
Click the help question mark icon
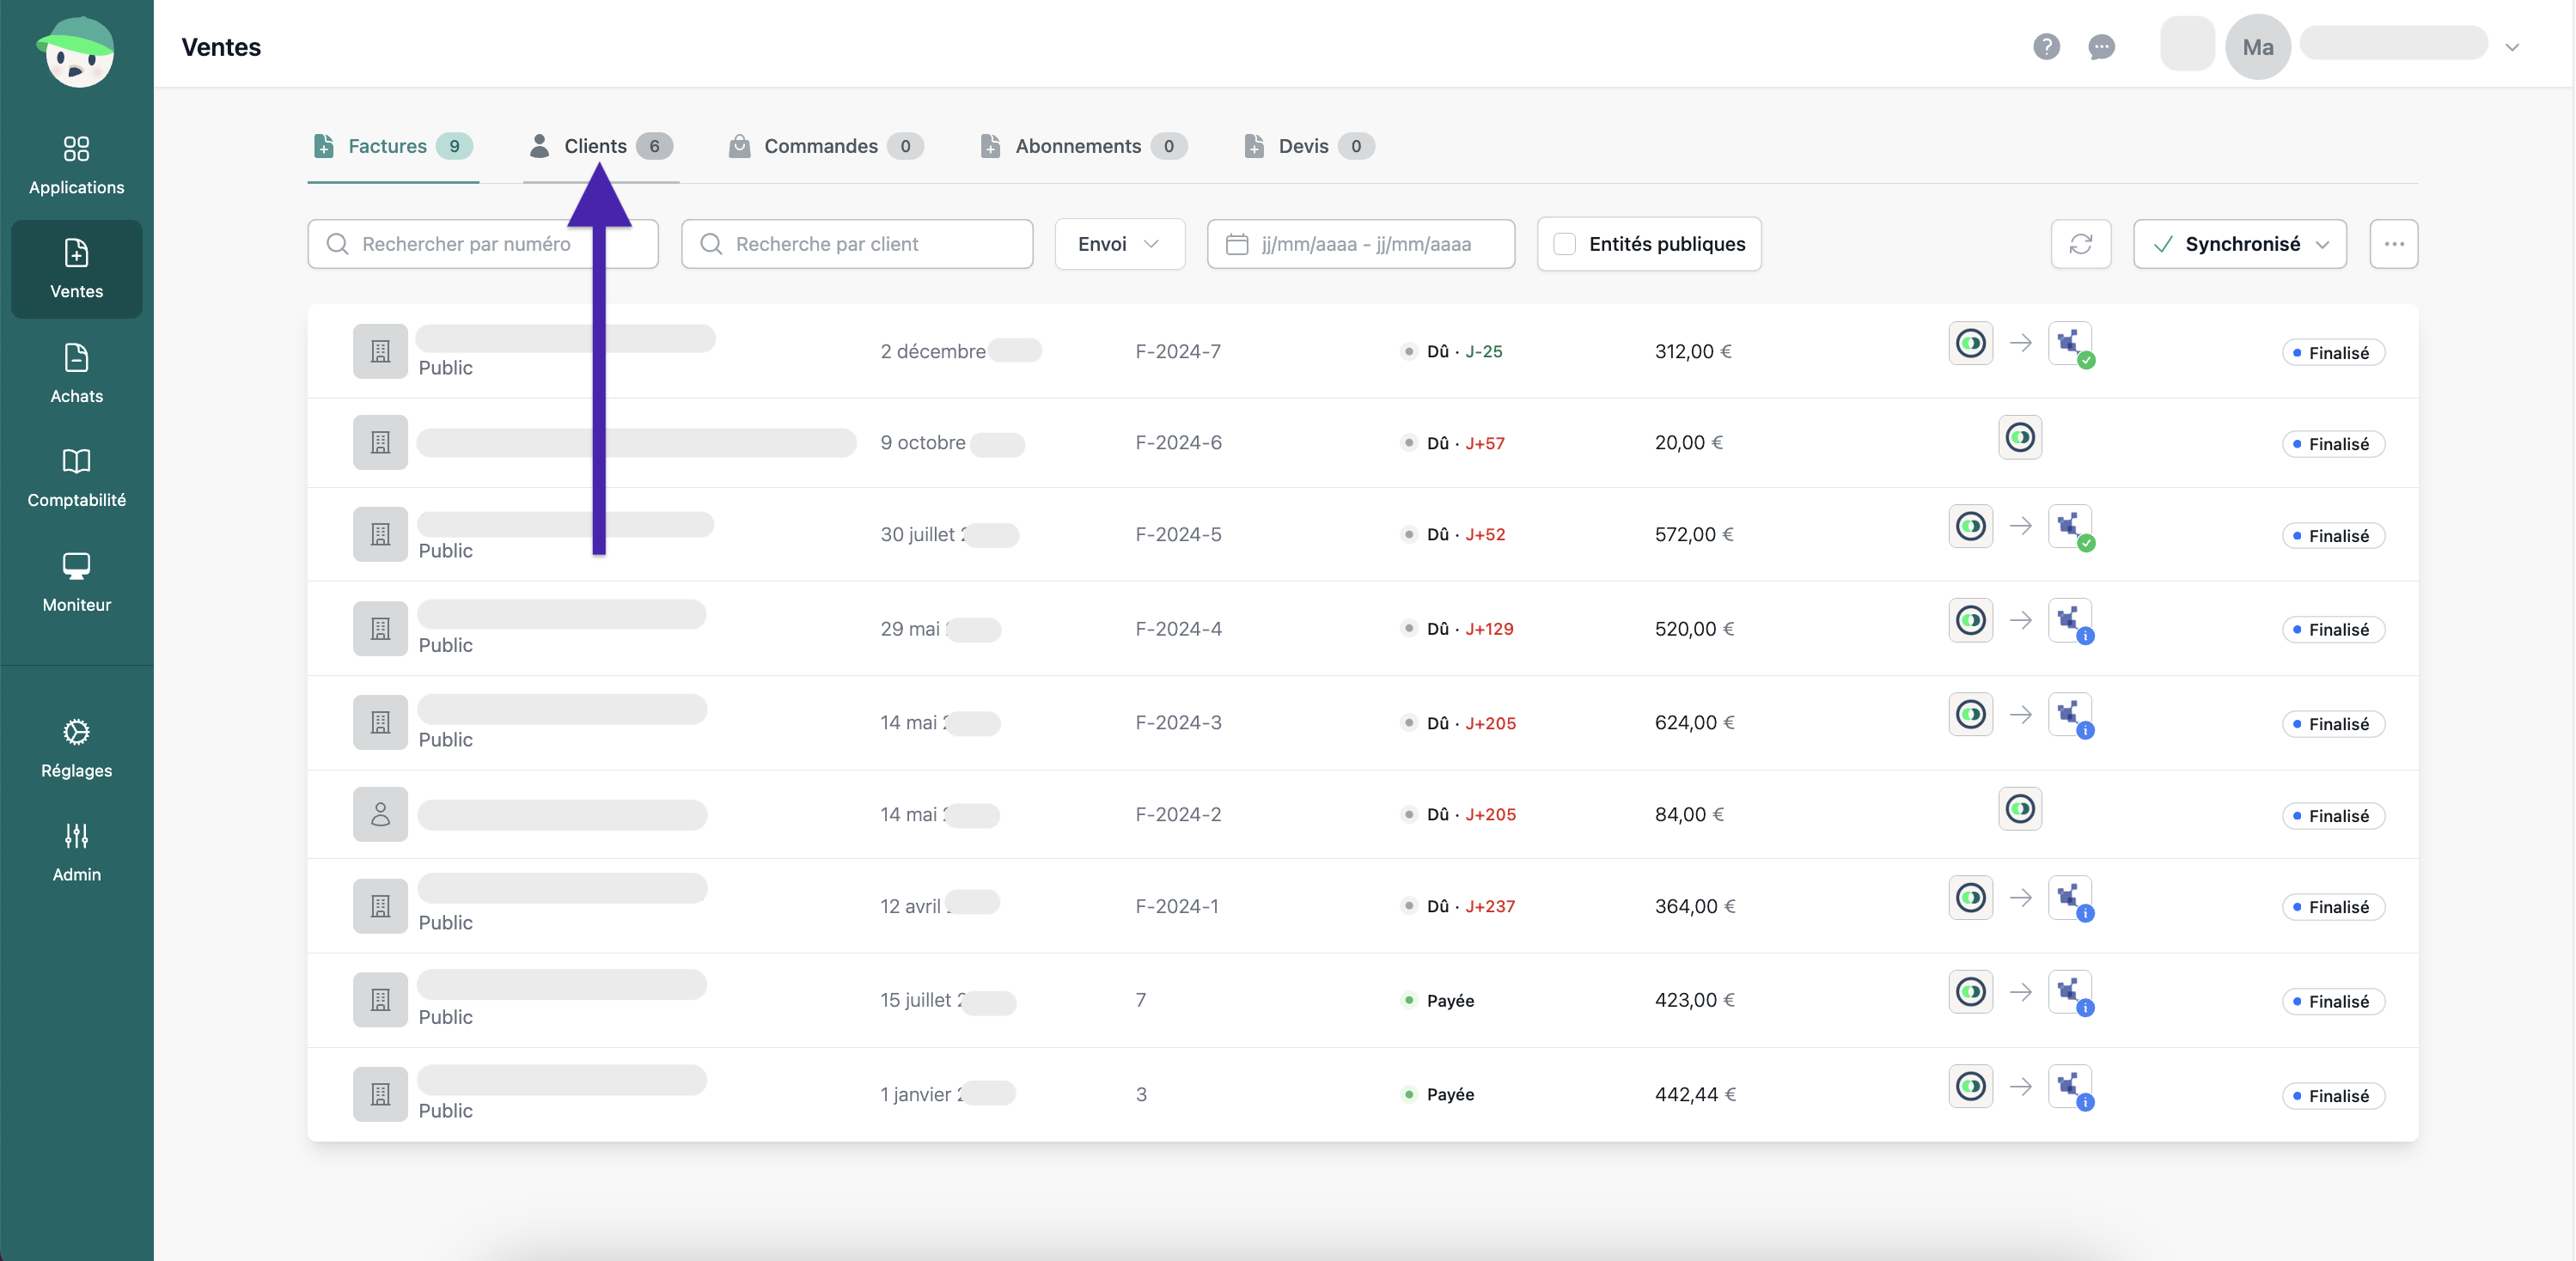[x=2046, y=47]
